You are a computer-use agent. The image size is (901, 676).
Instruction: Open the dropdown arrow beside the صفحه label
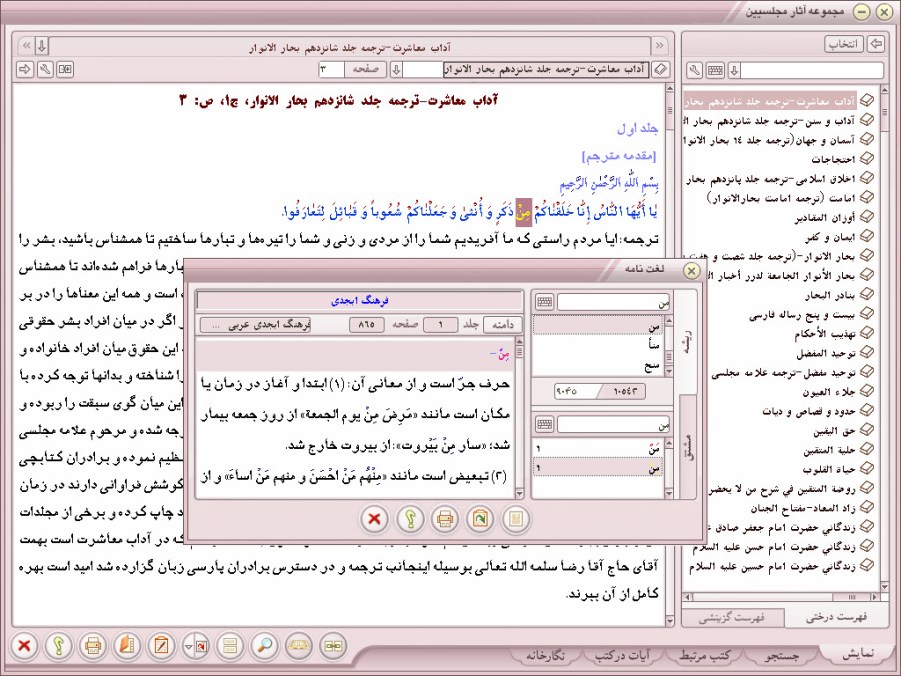click(396, 70)
